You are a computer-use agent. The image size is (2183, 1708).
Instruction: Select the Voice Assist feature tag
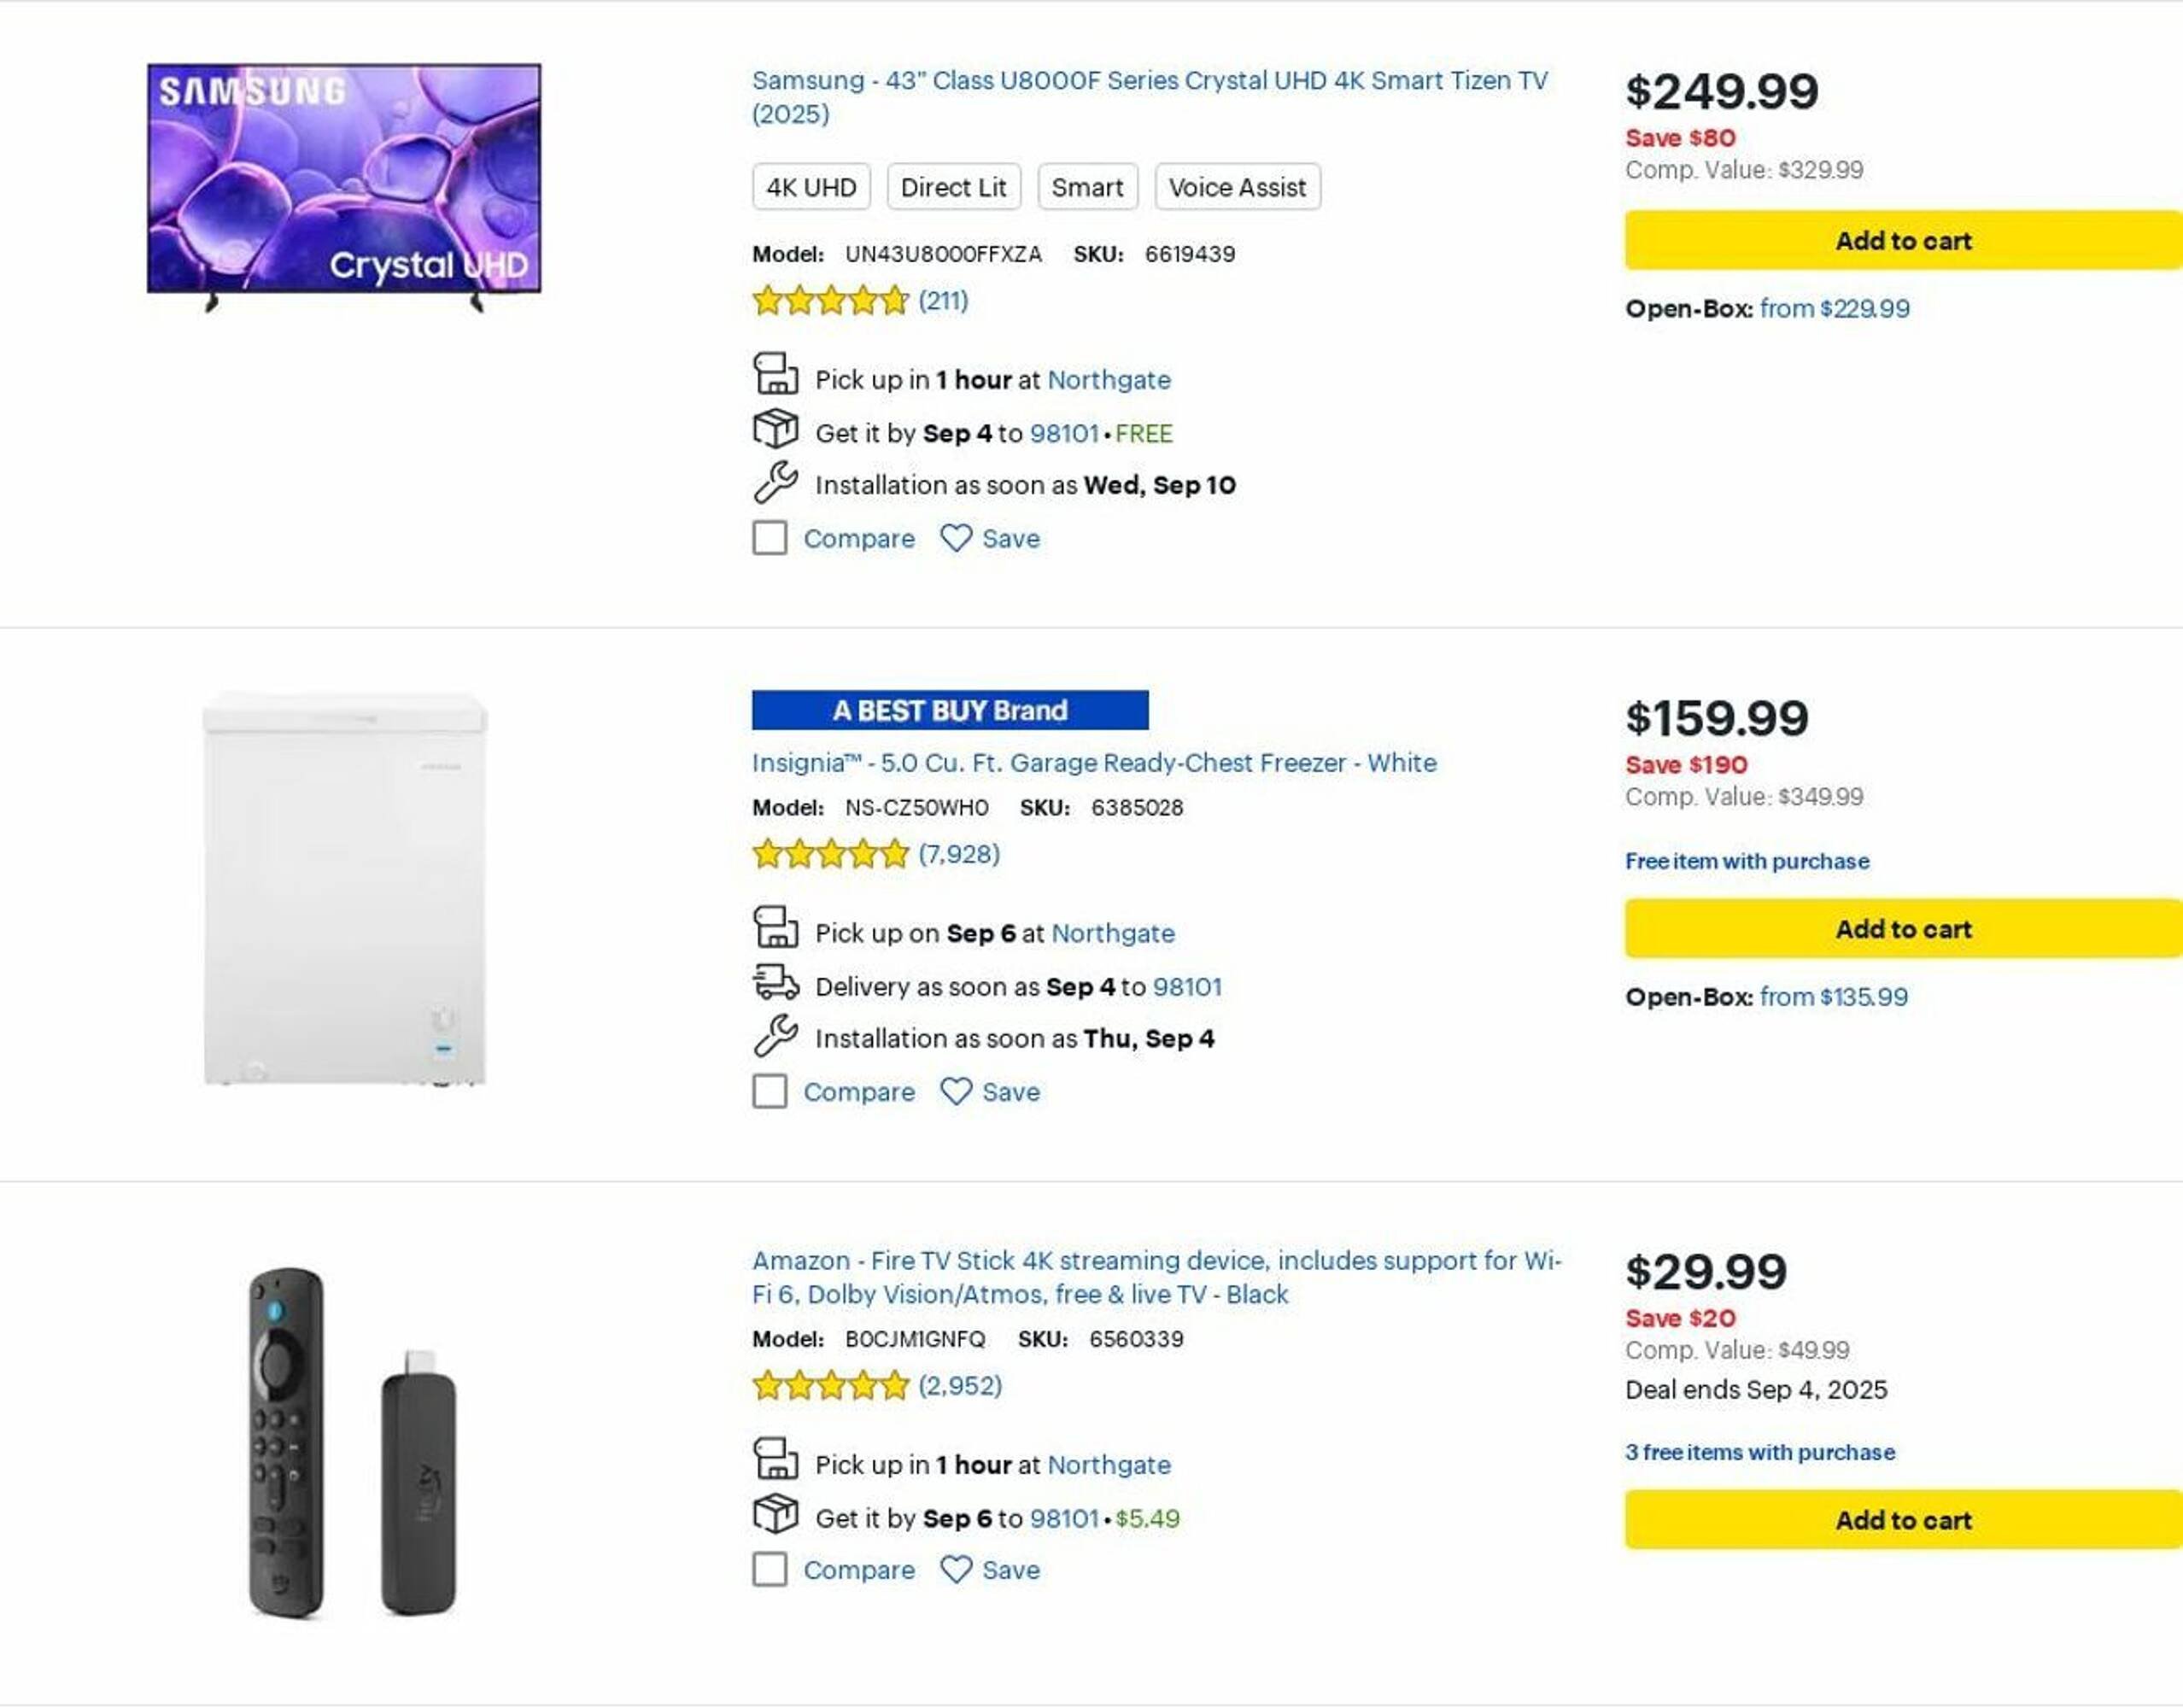(1237, 187)
